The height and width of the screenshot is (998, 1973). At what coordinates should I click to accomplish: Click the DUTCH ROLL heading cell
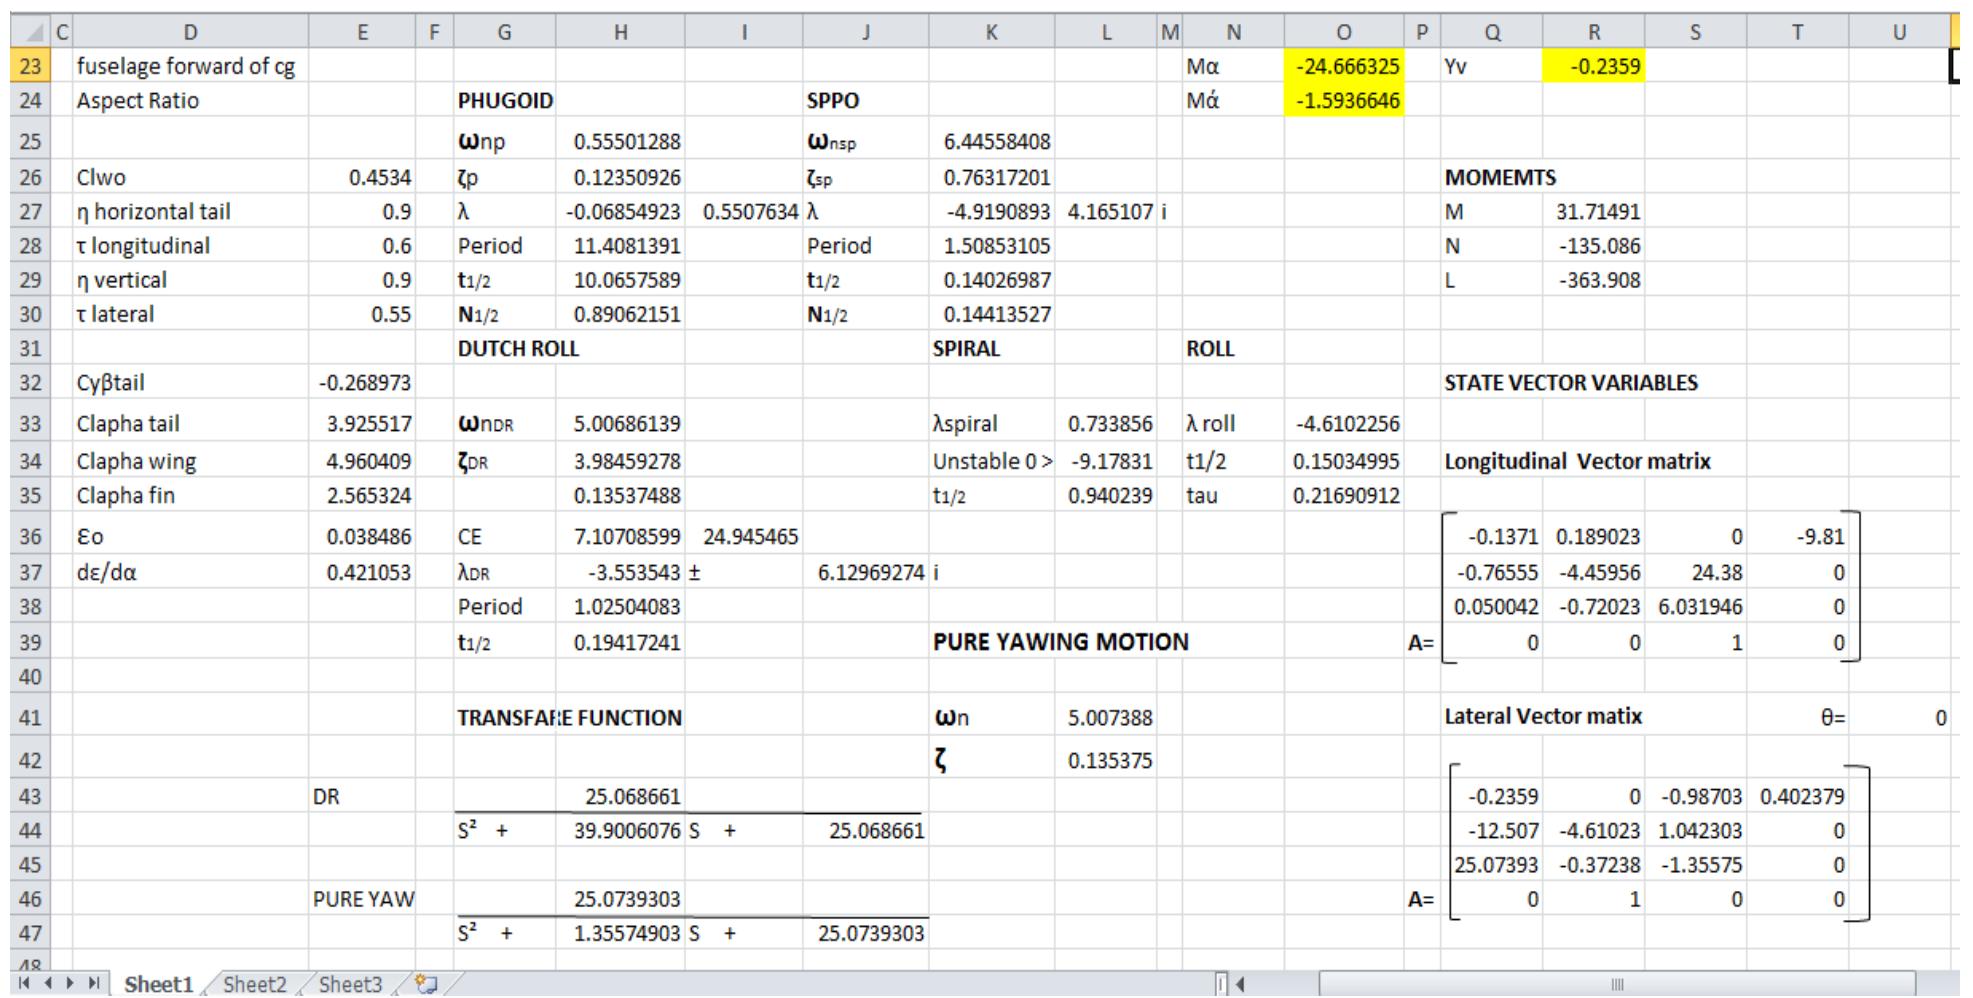pyautogui.click(x=518, y=348)
